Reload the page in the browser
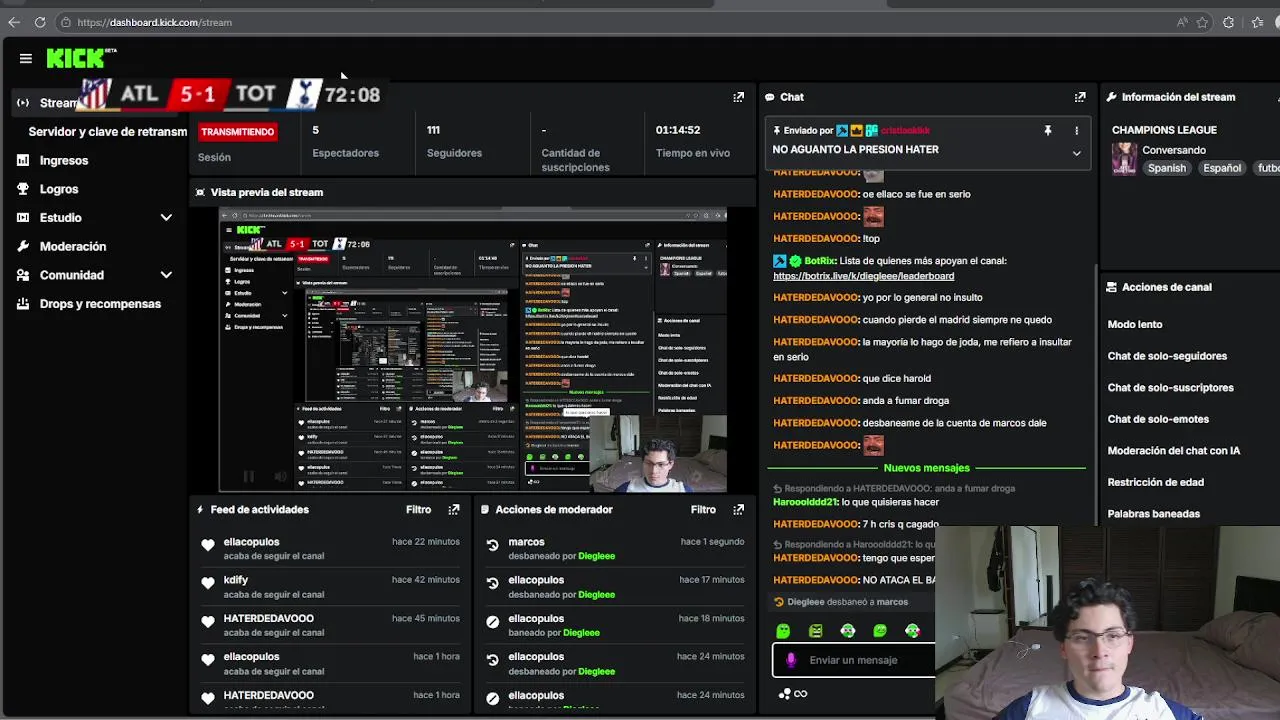The image size is (1280, 720). [x=40, y=22]
